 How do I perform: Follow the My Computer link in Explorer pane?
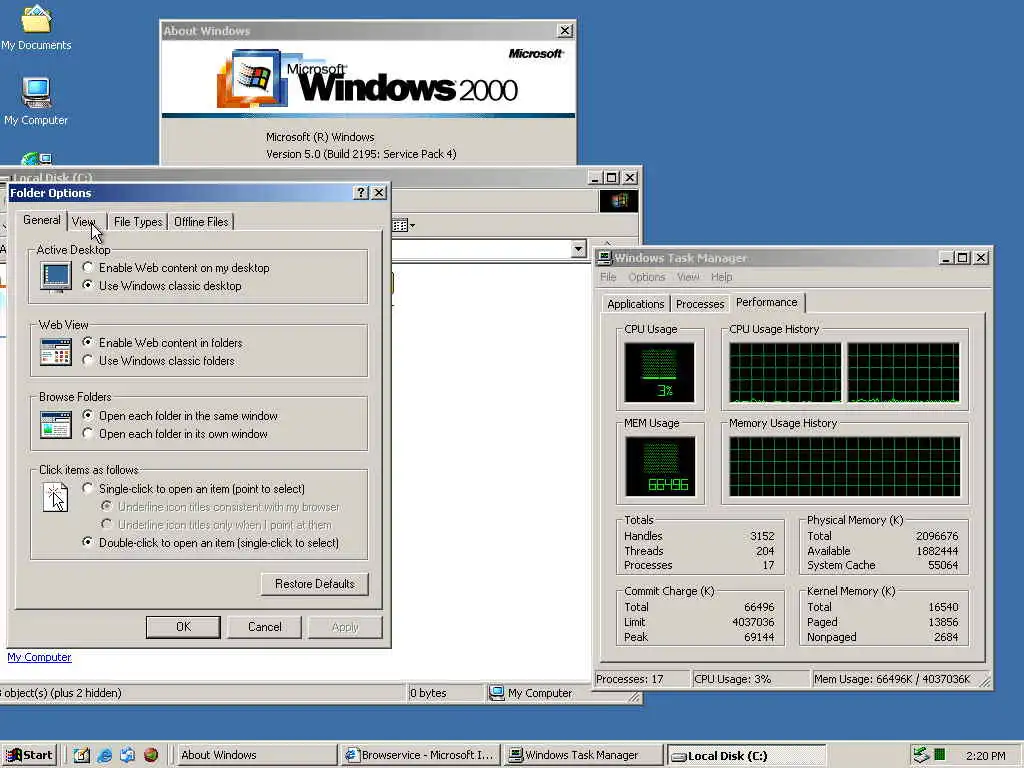point(39,657)
